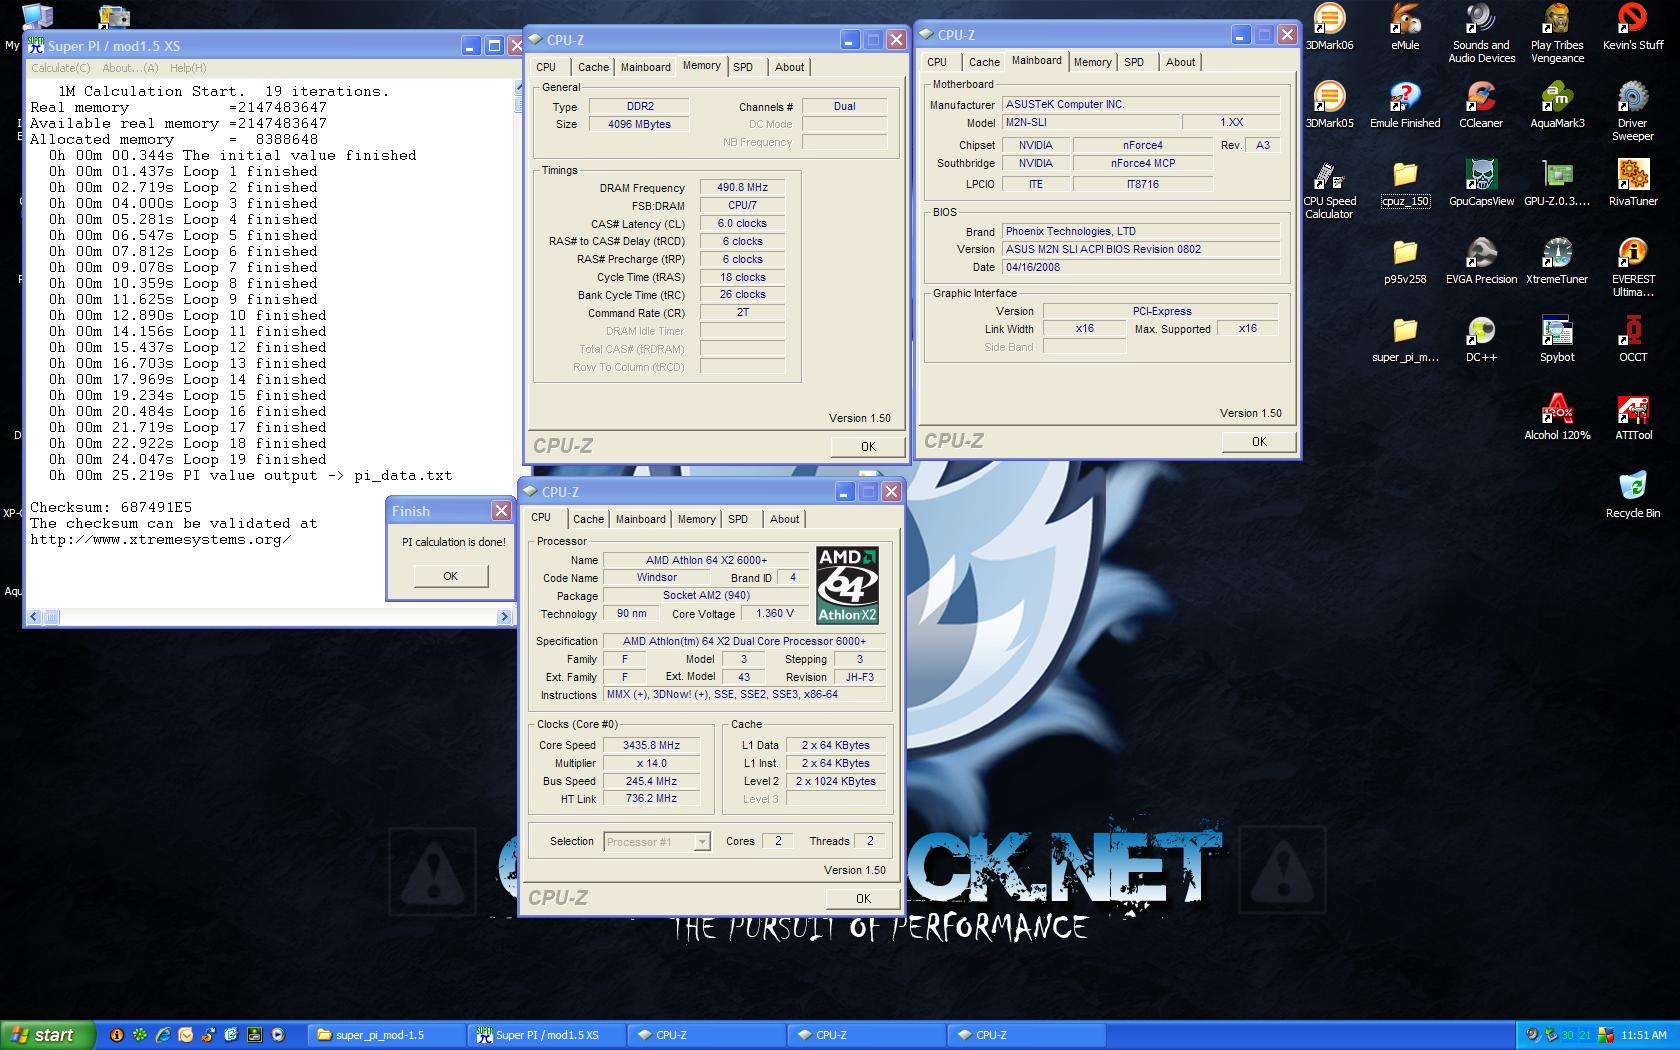Launch GpuCapsView desktop icon
The image size is (1680, 1050).
tap(1481, 183)
